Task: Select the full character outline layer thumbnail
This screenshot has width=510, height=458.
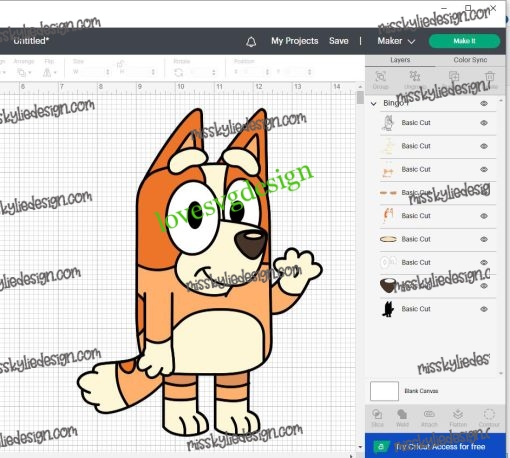Action: (388, 123)
